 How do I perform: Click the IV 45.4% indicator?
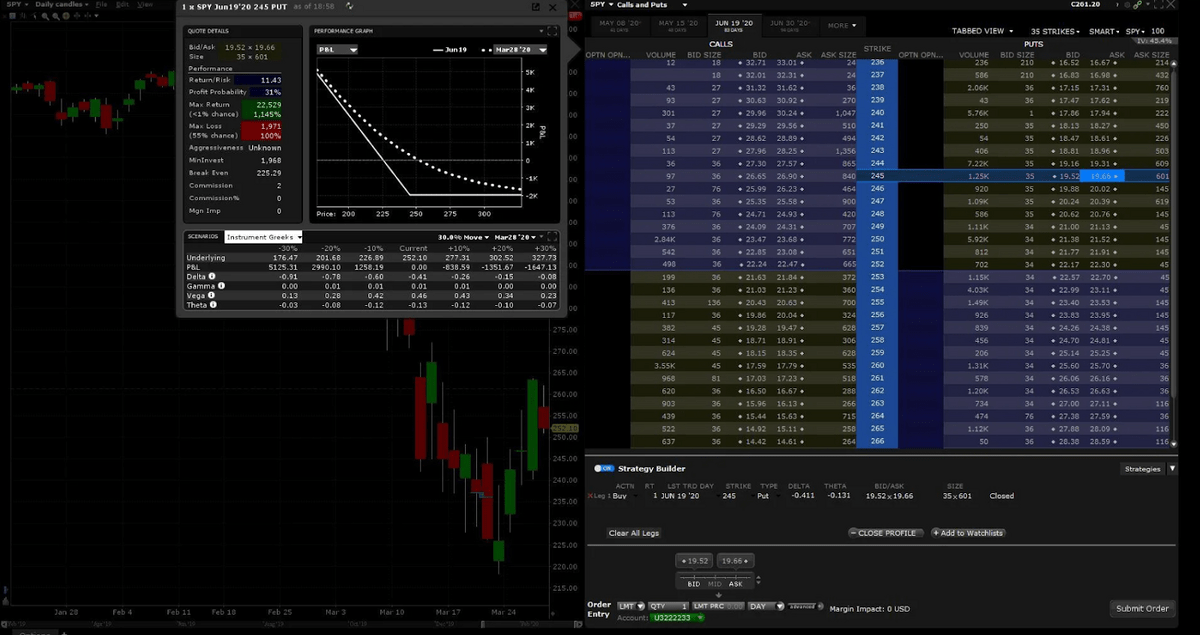click(x=1153, y=41)
